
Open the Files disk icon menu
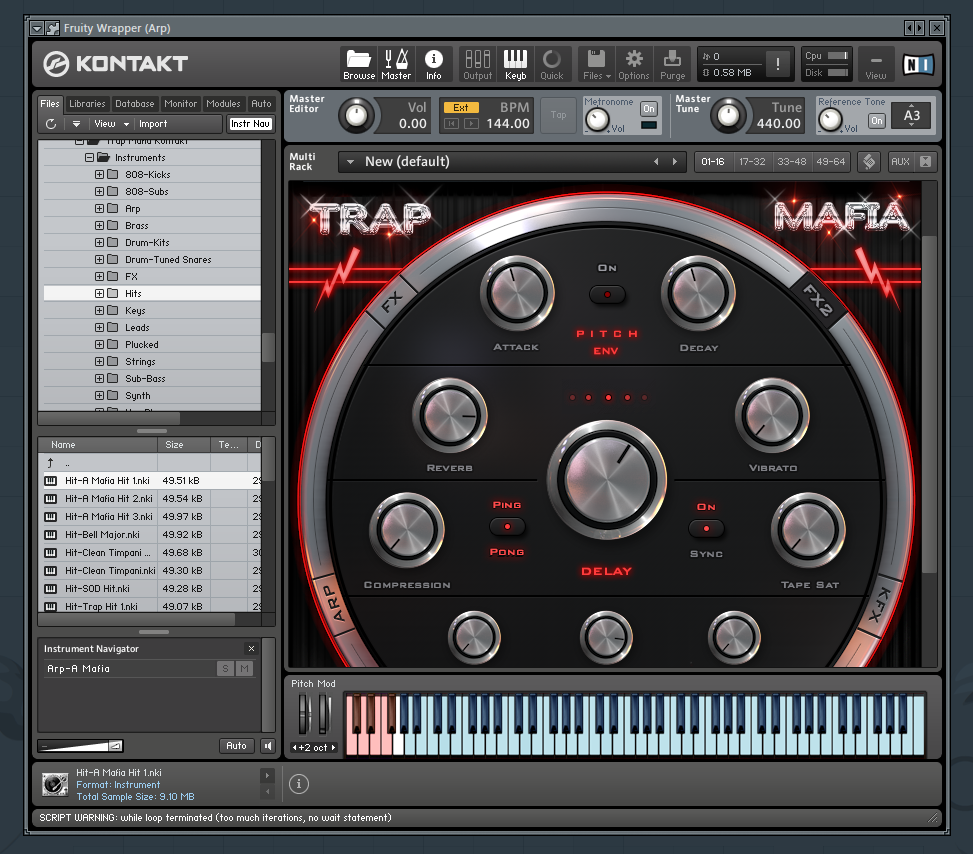596,64
